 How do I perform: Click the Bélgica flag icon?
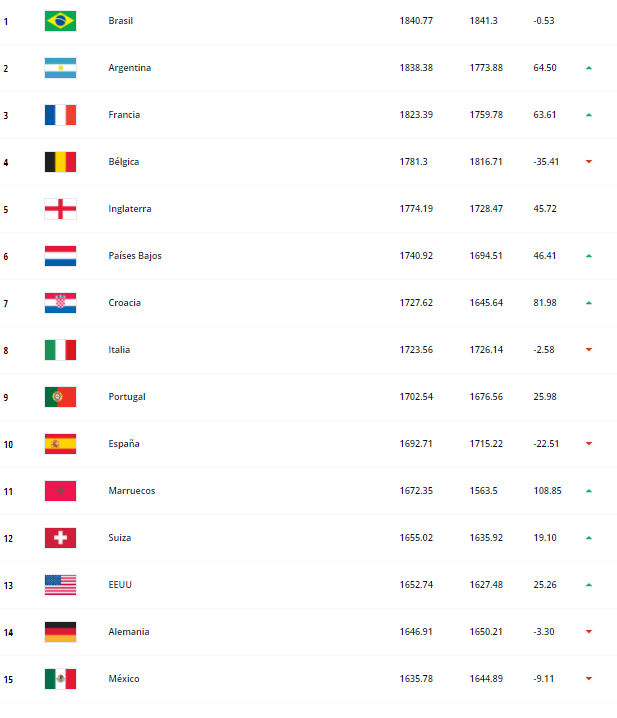click(60, 162)
